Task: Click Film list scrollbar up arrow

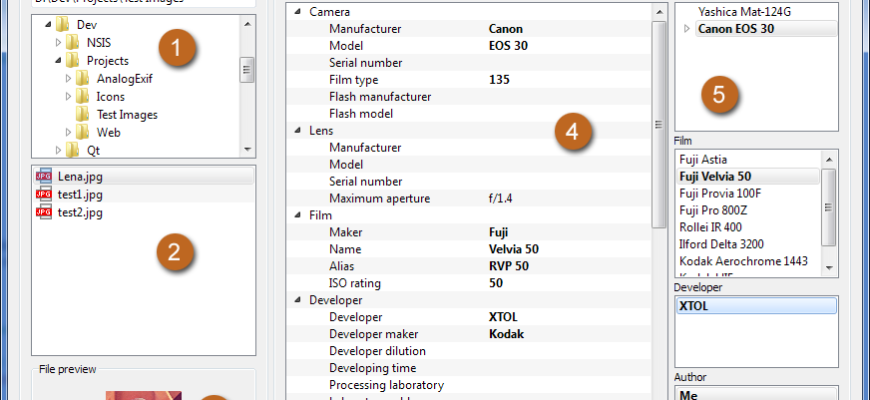Action: [829, 160]
